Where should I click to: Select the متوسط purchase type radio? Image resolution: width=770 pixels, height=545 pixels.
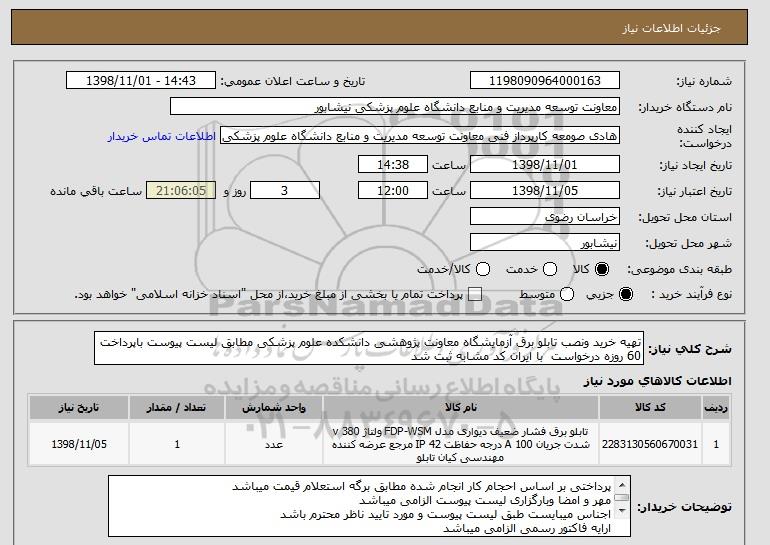click(567, 294)
